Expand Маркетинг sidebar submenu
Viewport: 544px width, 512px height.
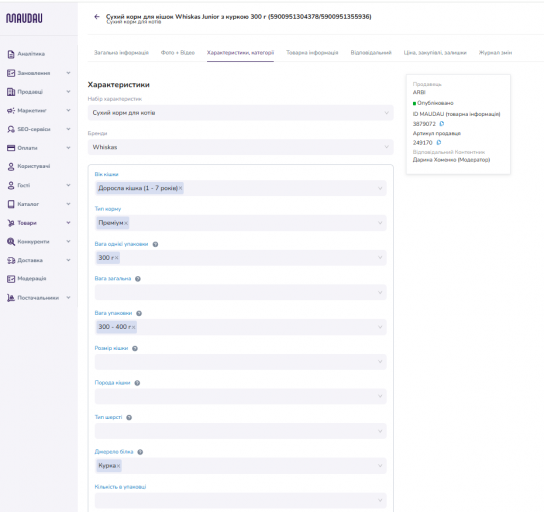click(x=68, y=110)
